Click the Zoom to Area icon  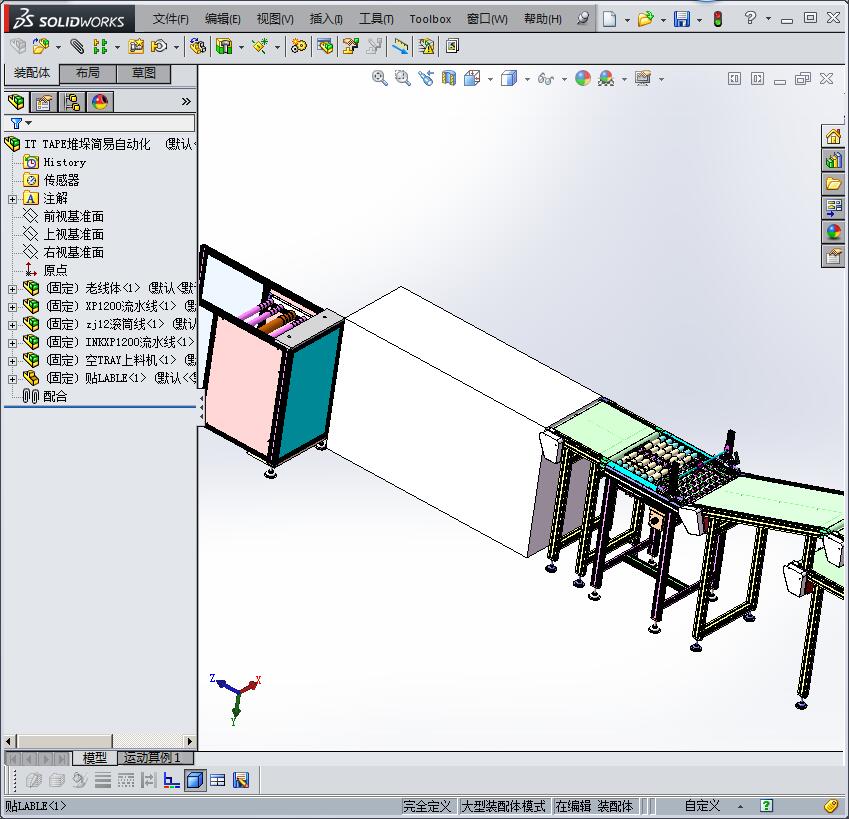tap(402, 78)
